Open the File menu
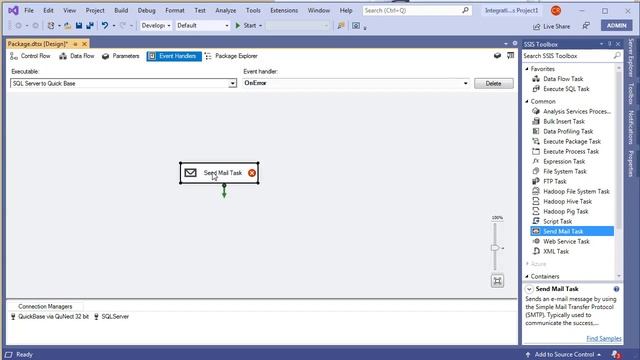 pos(29,10)
